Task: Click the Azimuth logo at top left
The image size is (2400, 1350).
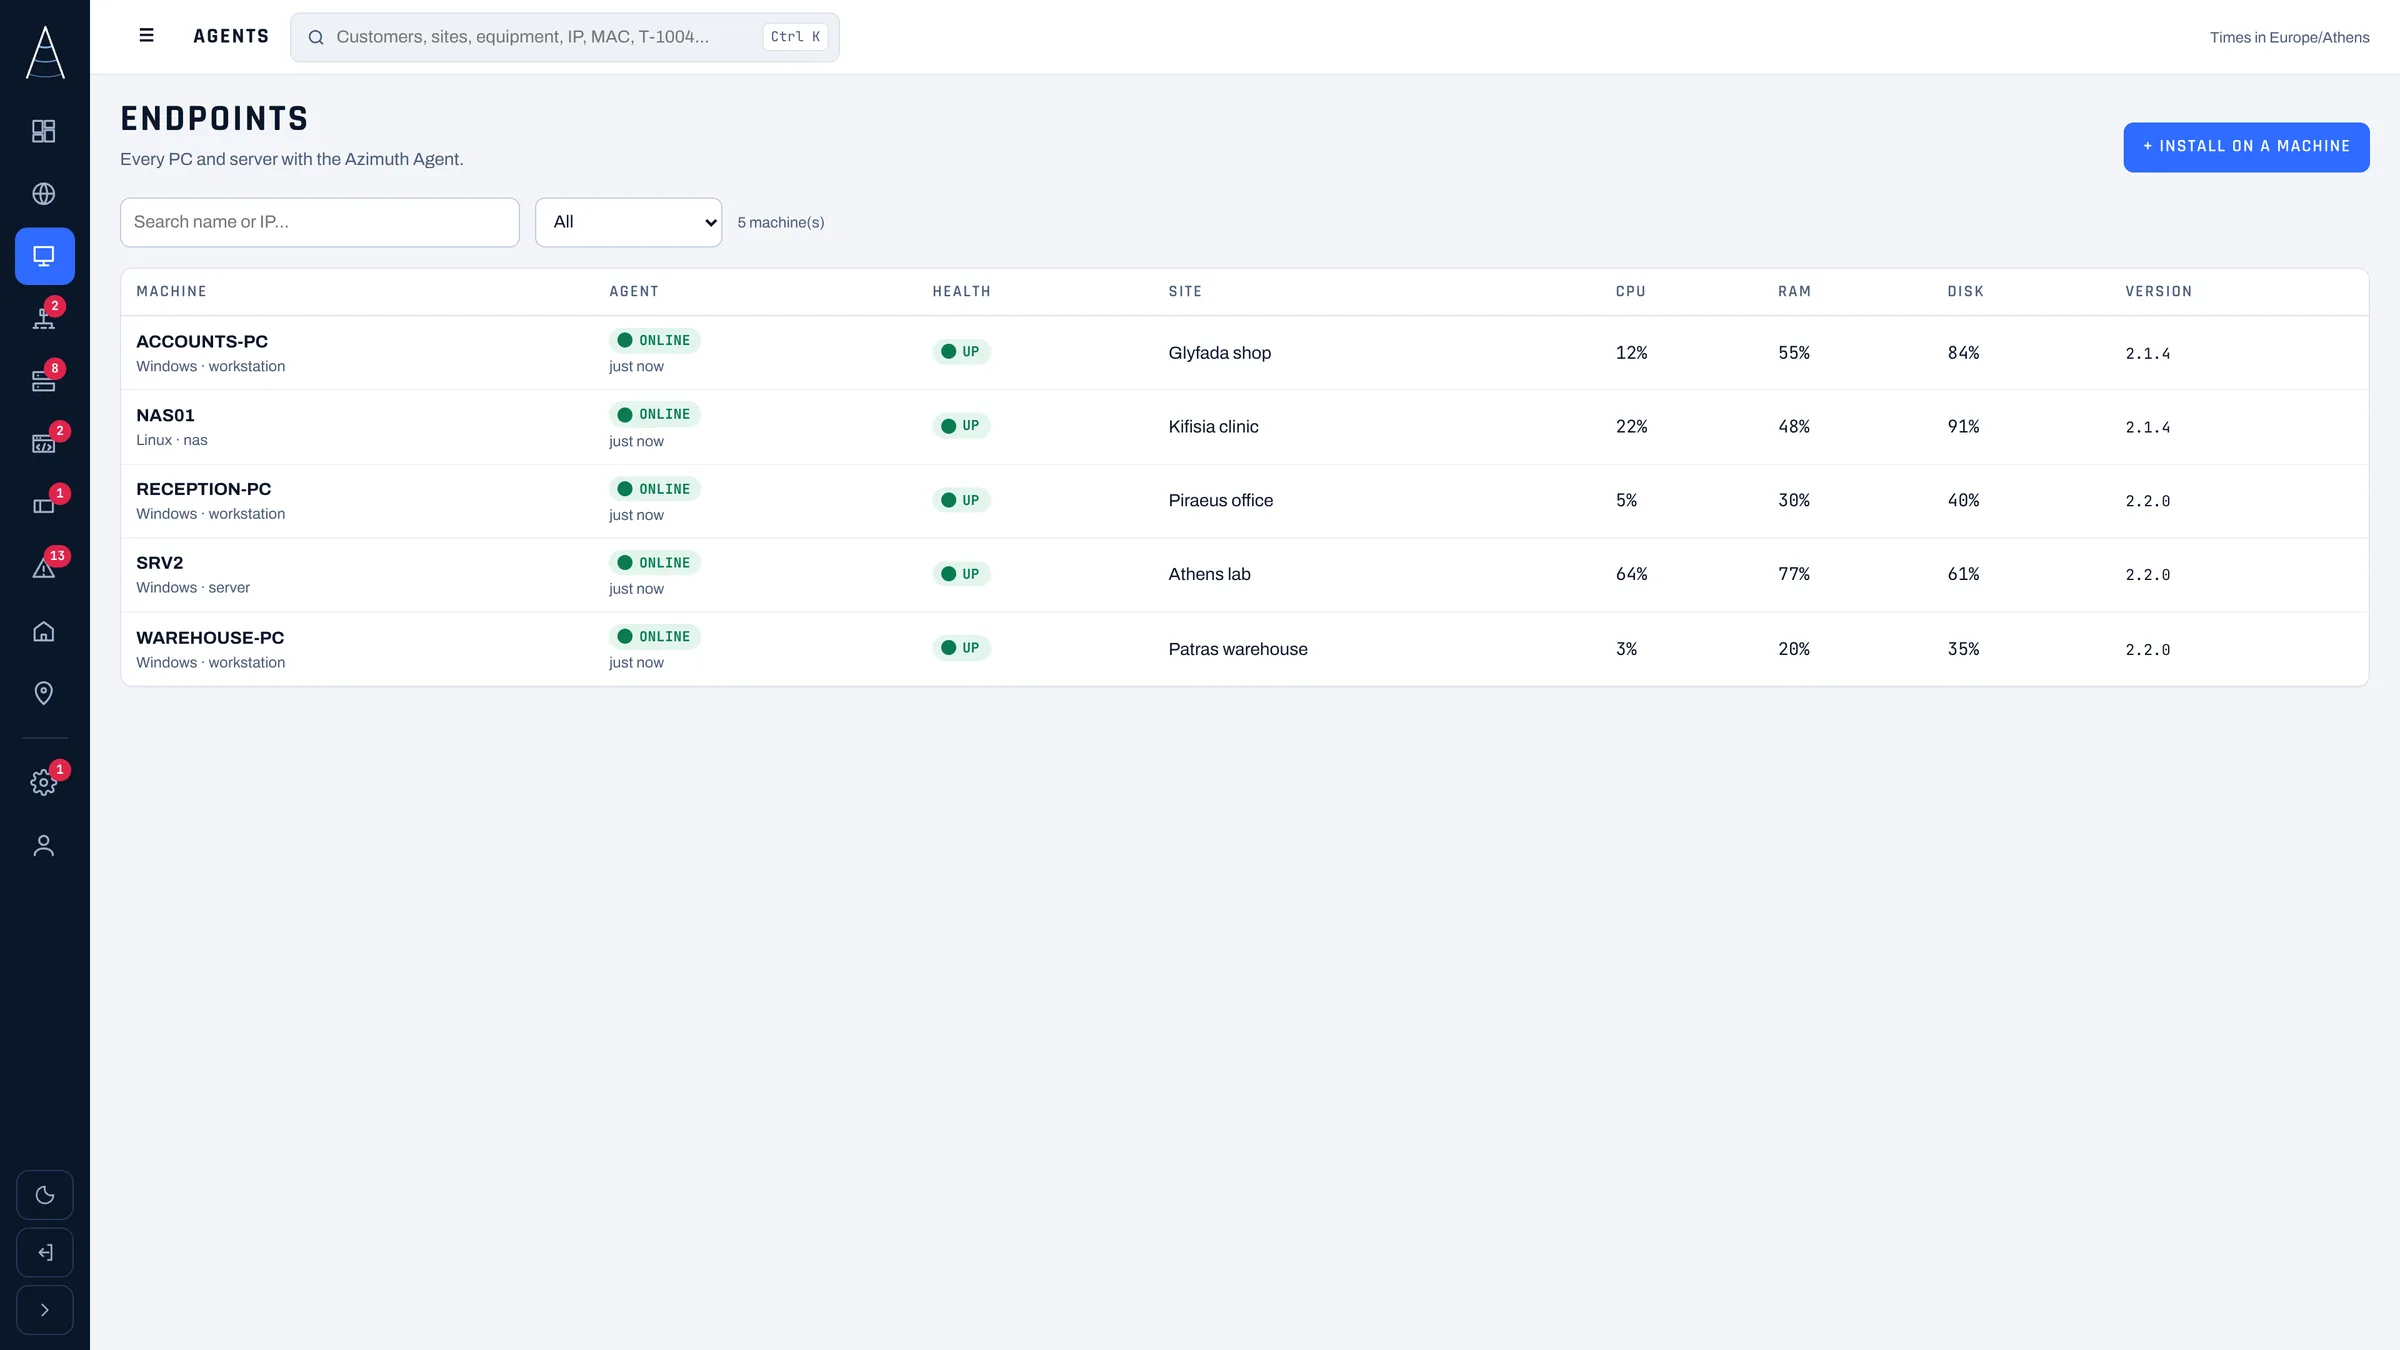Action: (45, 52)
